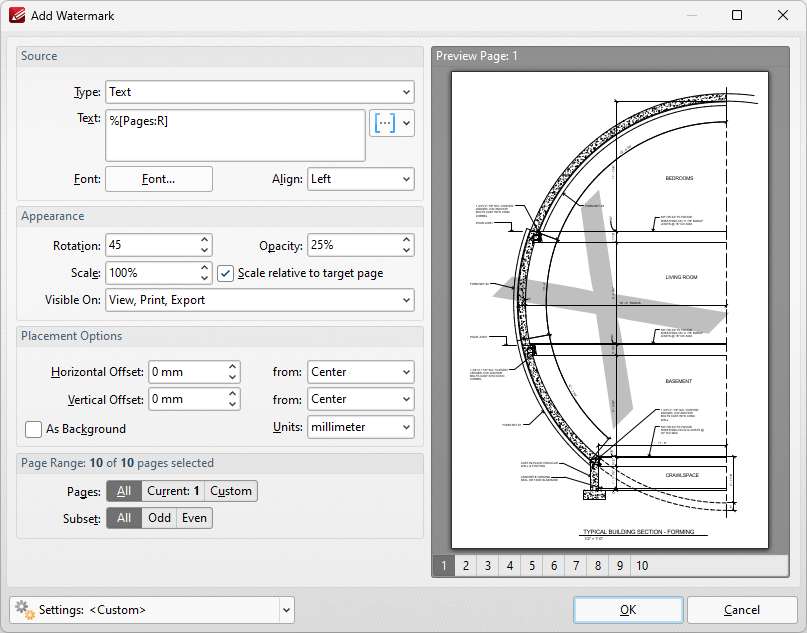This screenshot has height=633, width=807.
Task: Open Vertical Offset from dropdown
Action: 361,399
